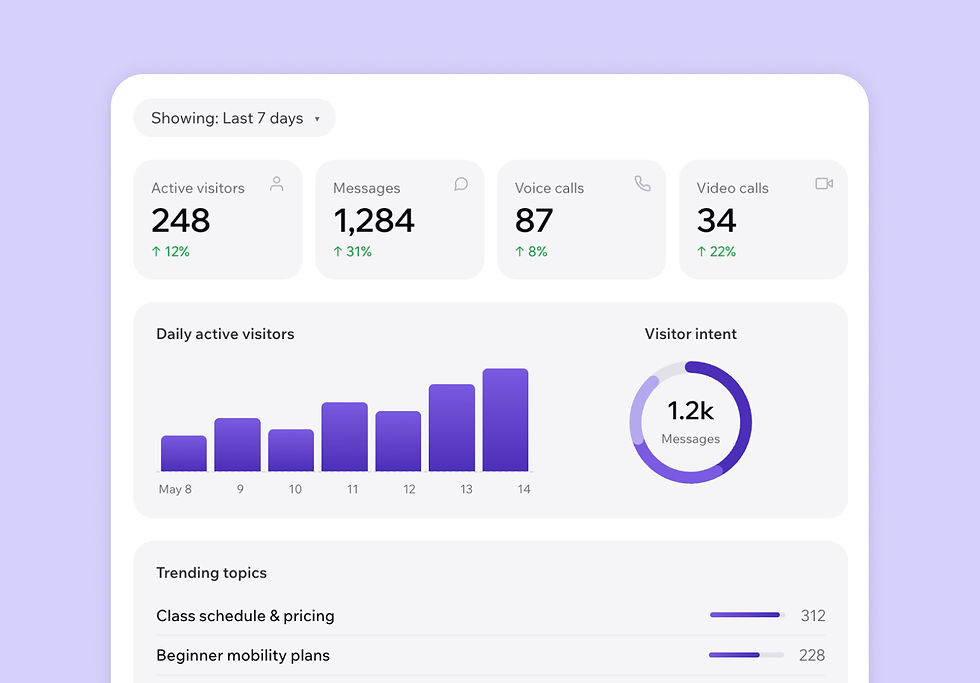Open the Class schedule & pricing topic
Screen dimensions: 980x683
(491, 616)
